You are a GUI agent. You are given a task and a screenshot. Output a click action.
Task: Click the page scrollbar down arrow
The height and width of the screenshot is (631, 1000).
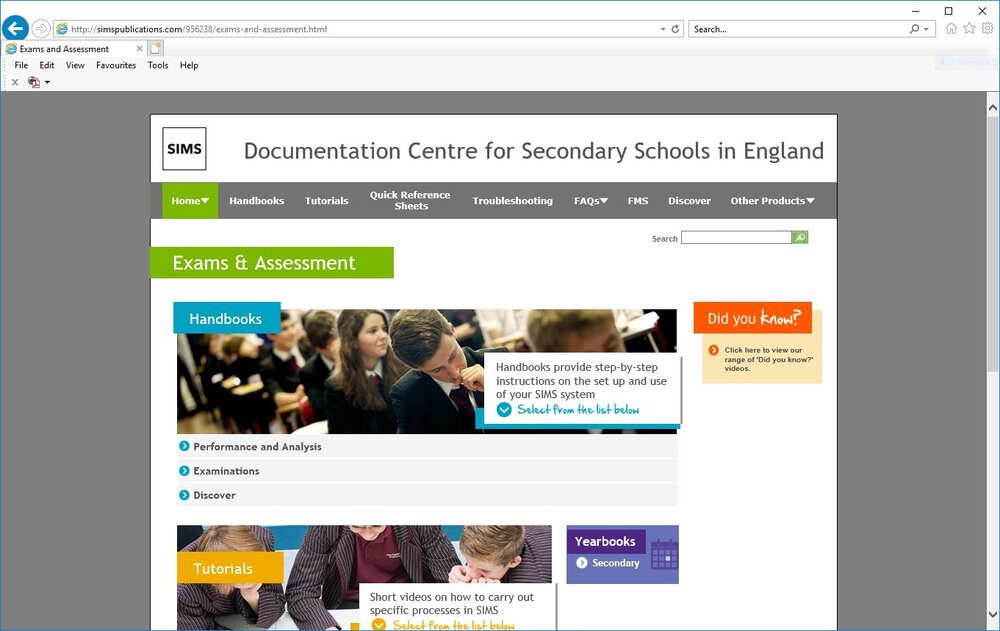[993, 615]
